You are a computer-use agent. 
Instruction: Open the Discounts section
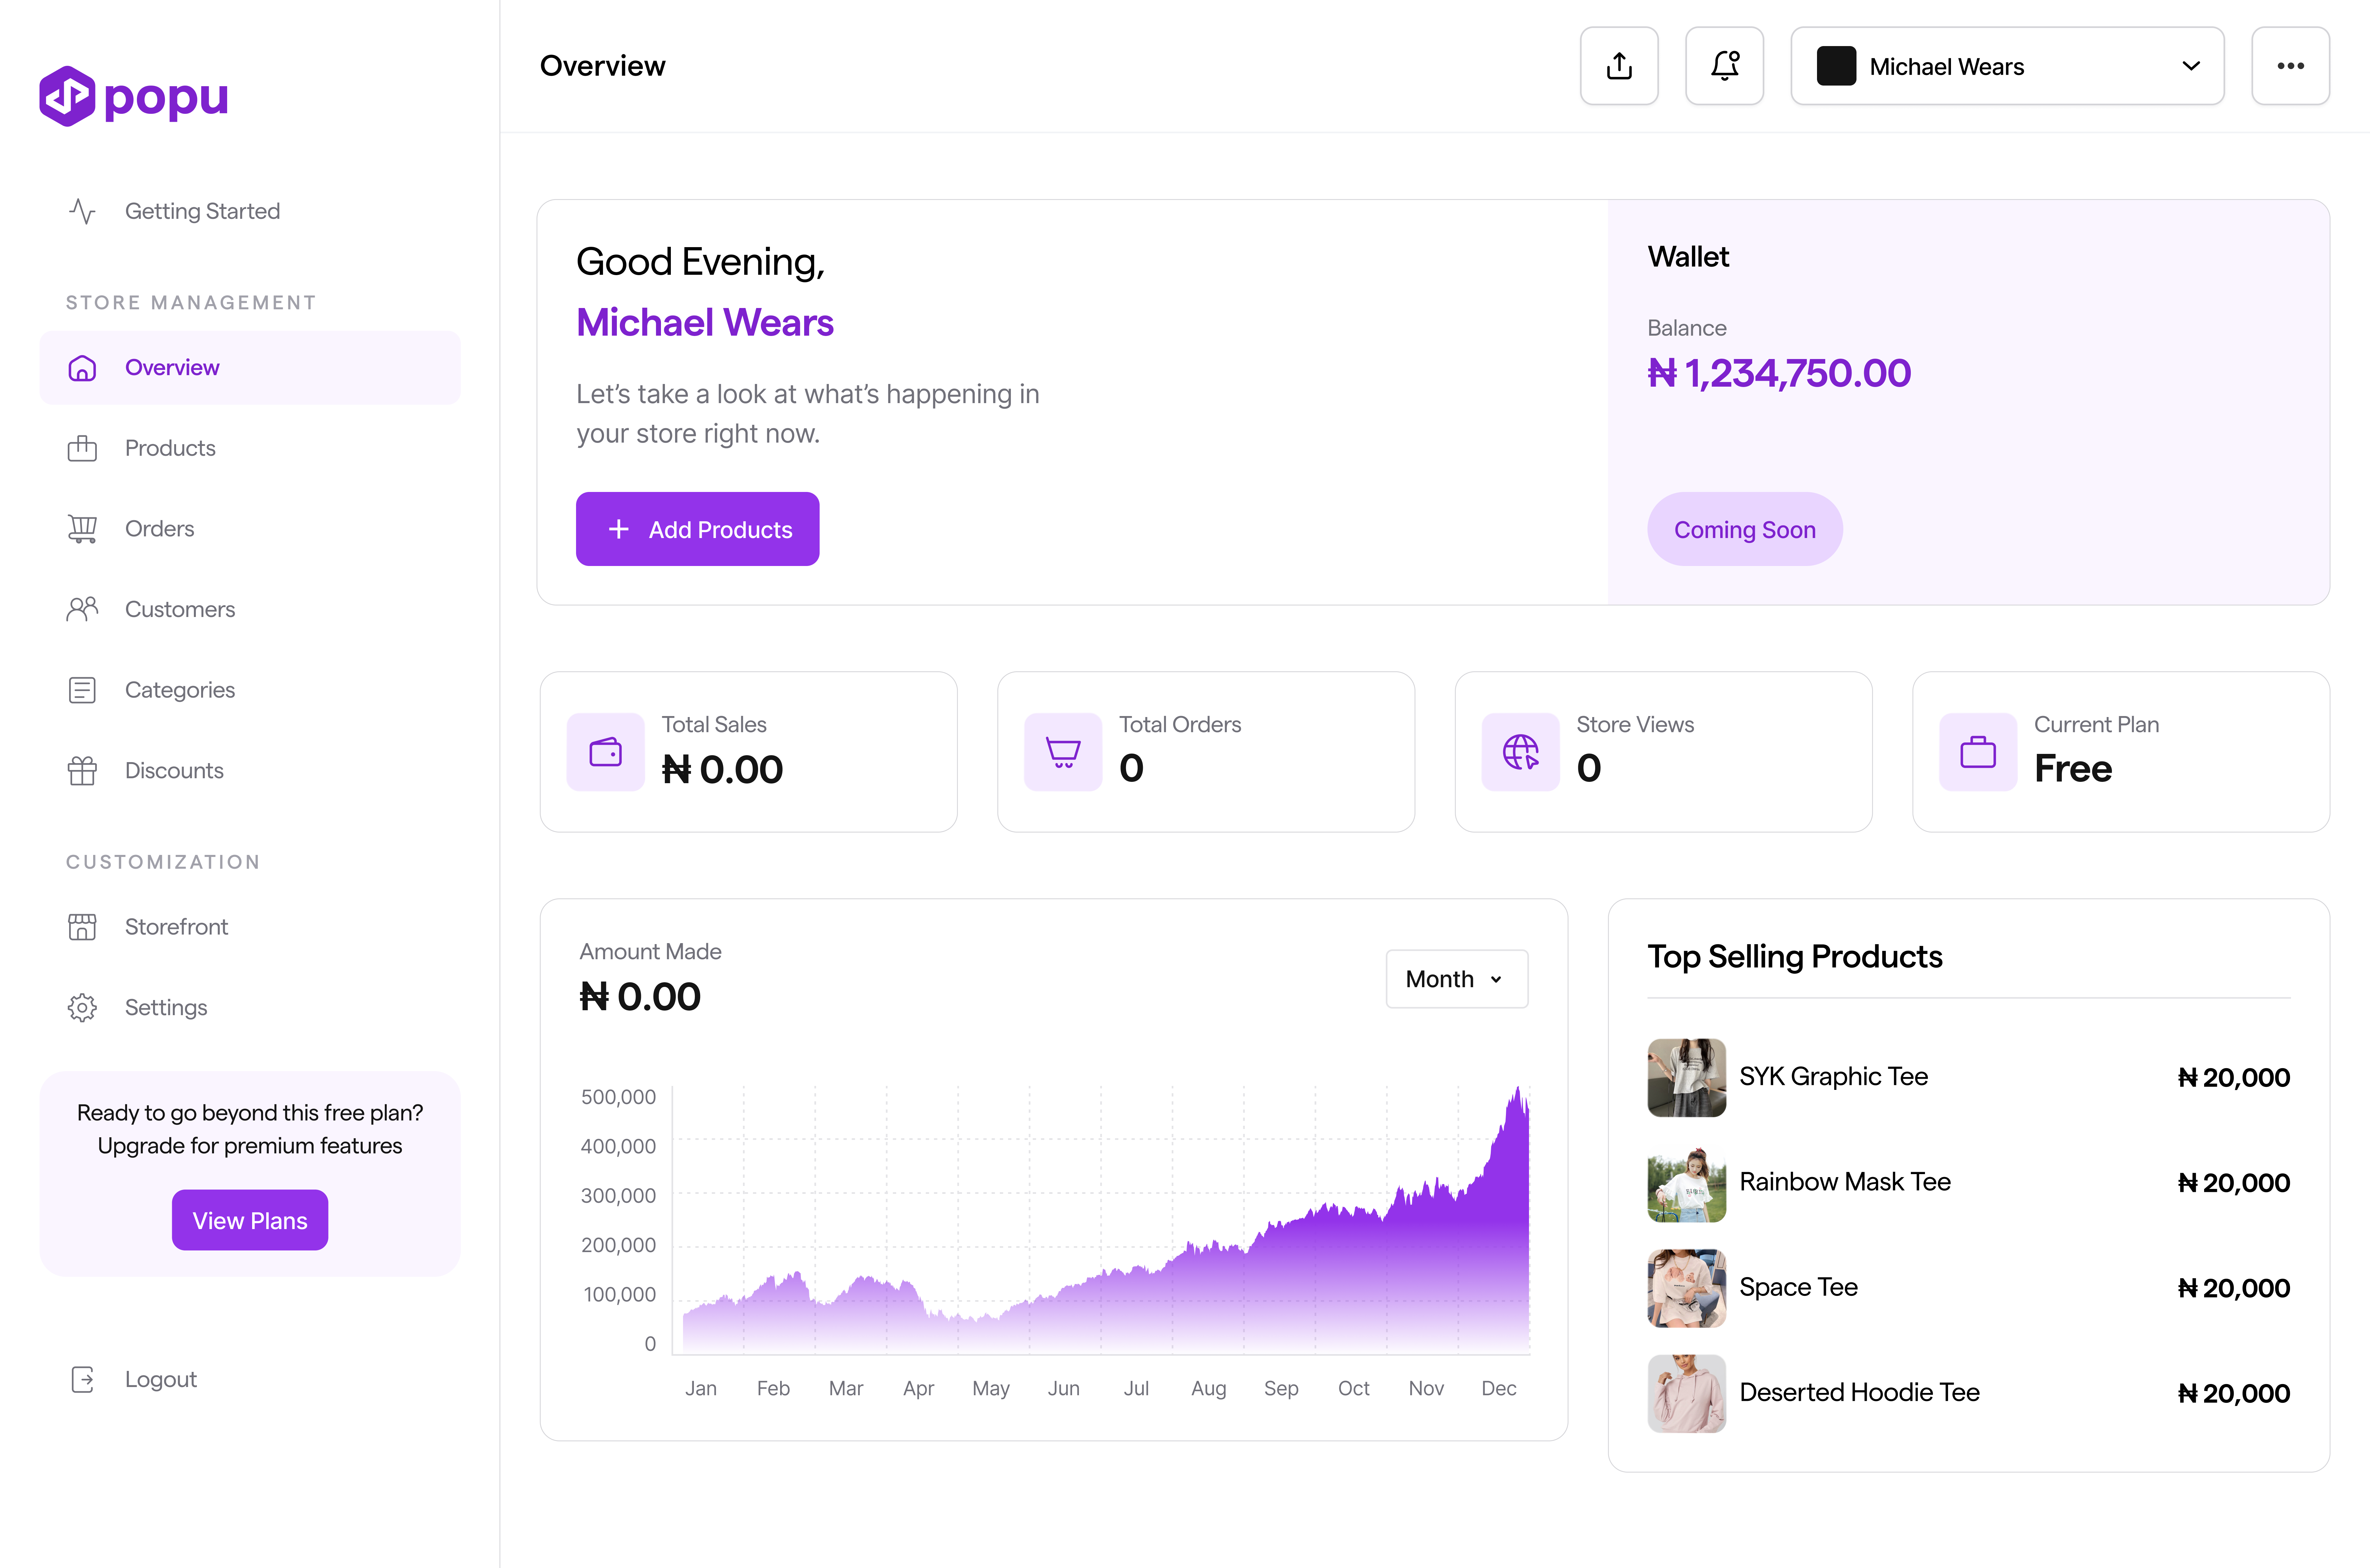250,771
